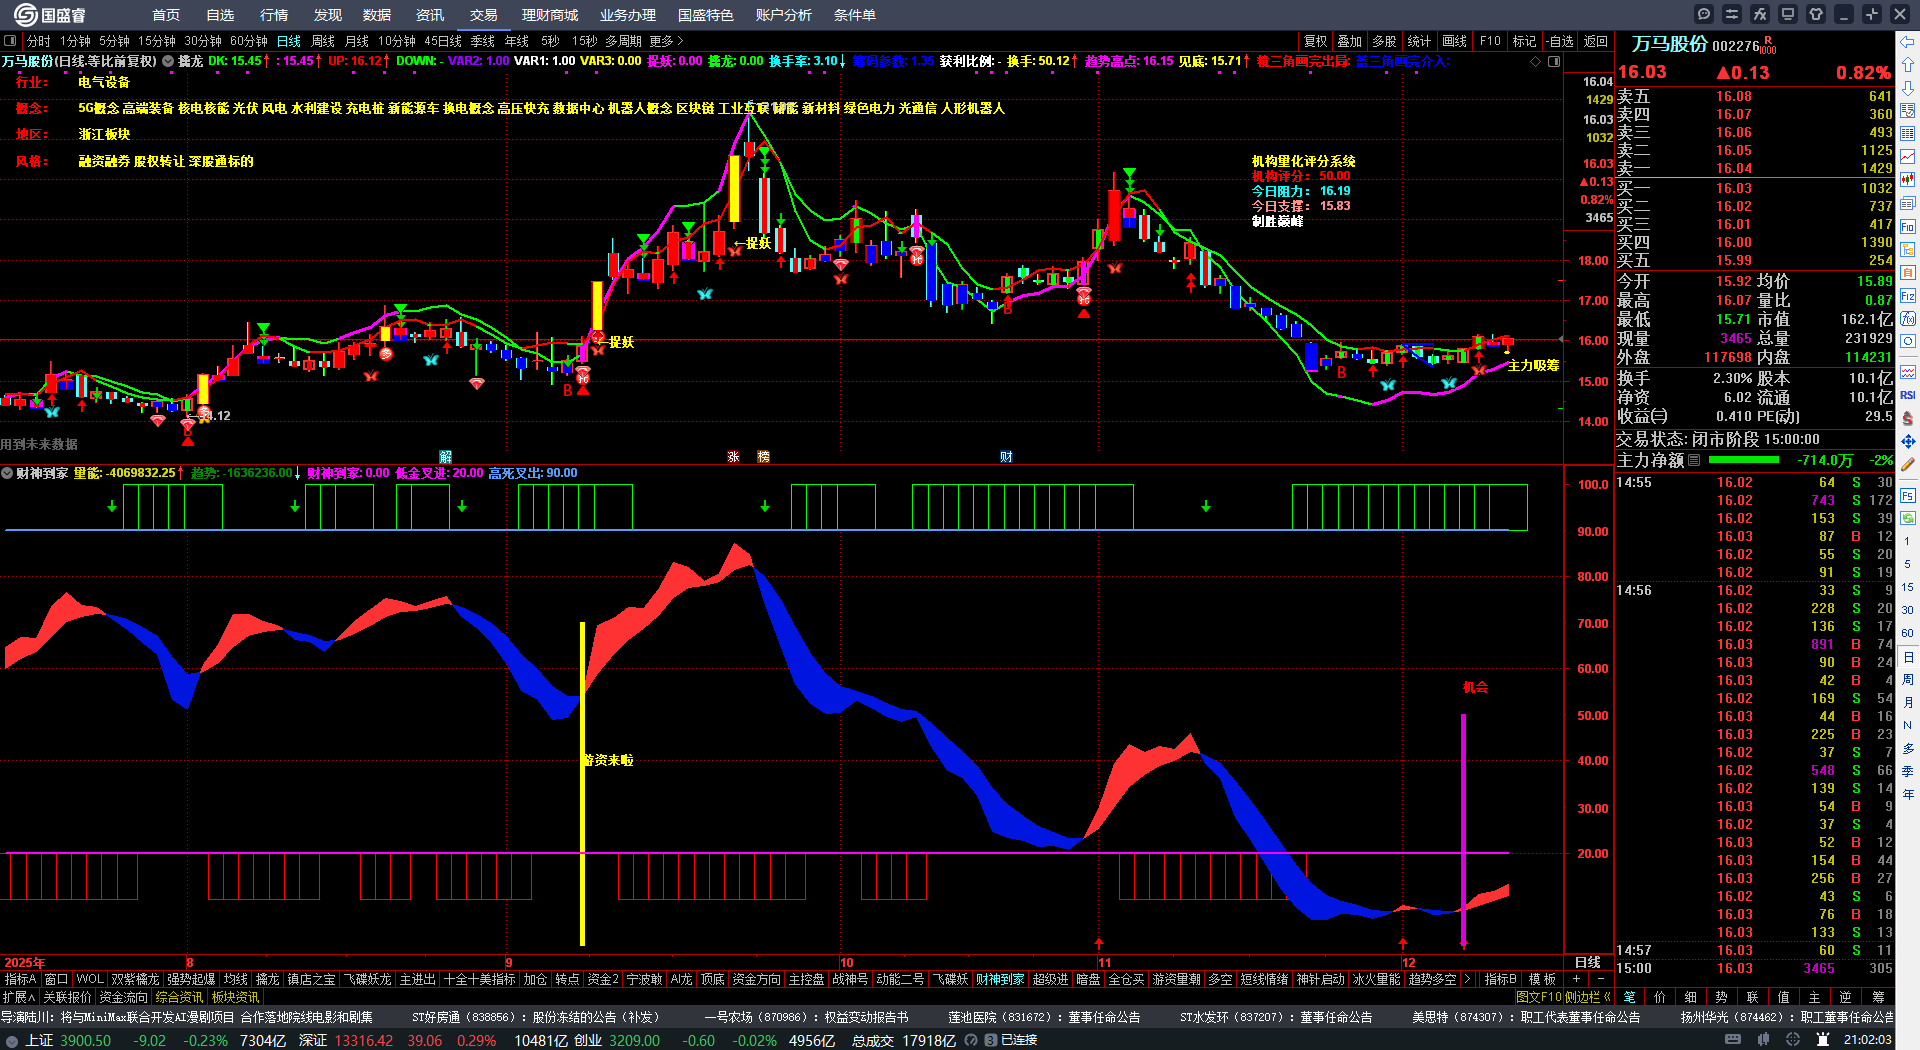Toggle 复权 price adjustment
Screen dimensions: 1920x1050
1316,41
